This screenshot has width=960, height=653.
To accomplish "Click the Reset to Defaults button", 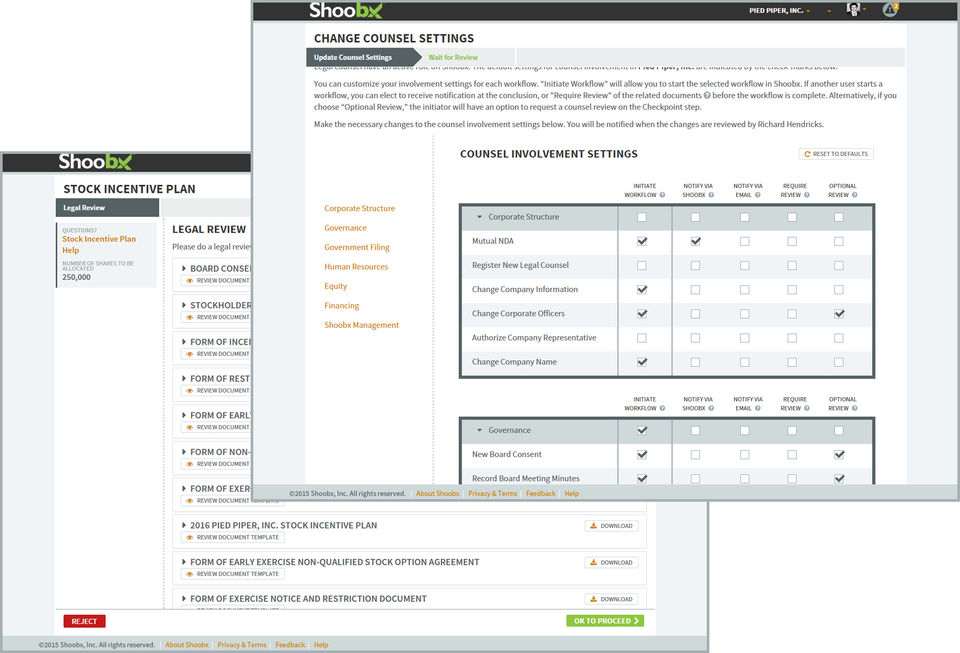I will pos(836,154).
